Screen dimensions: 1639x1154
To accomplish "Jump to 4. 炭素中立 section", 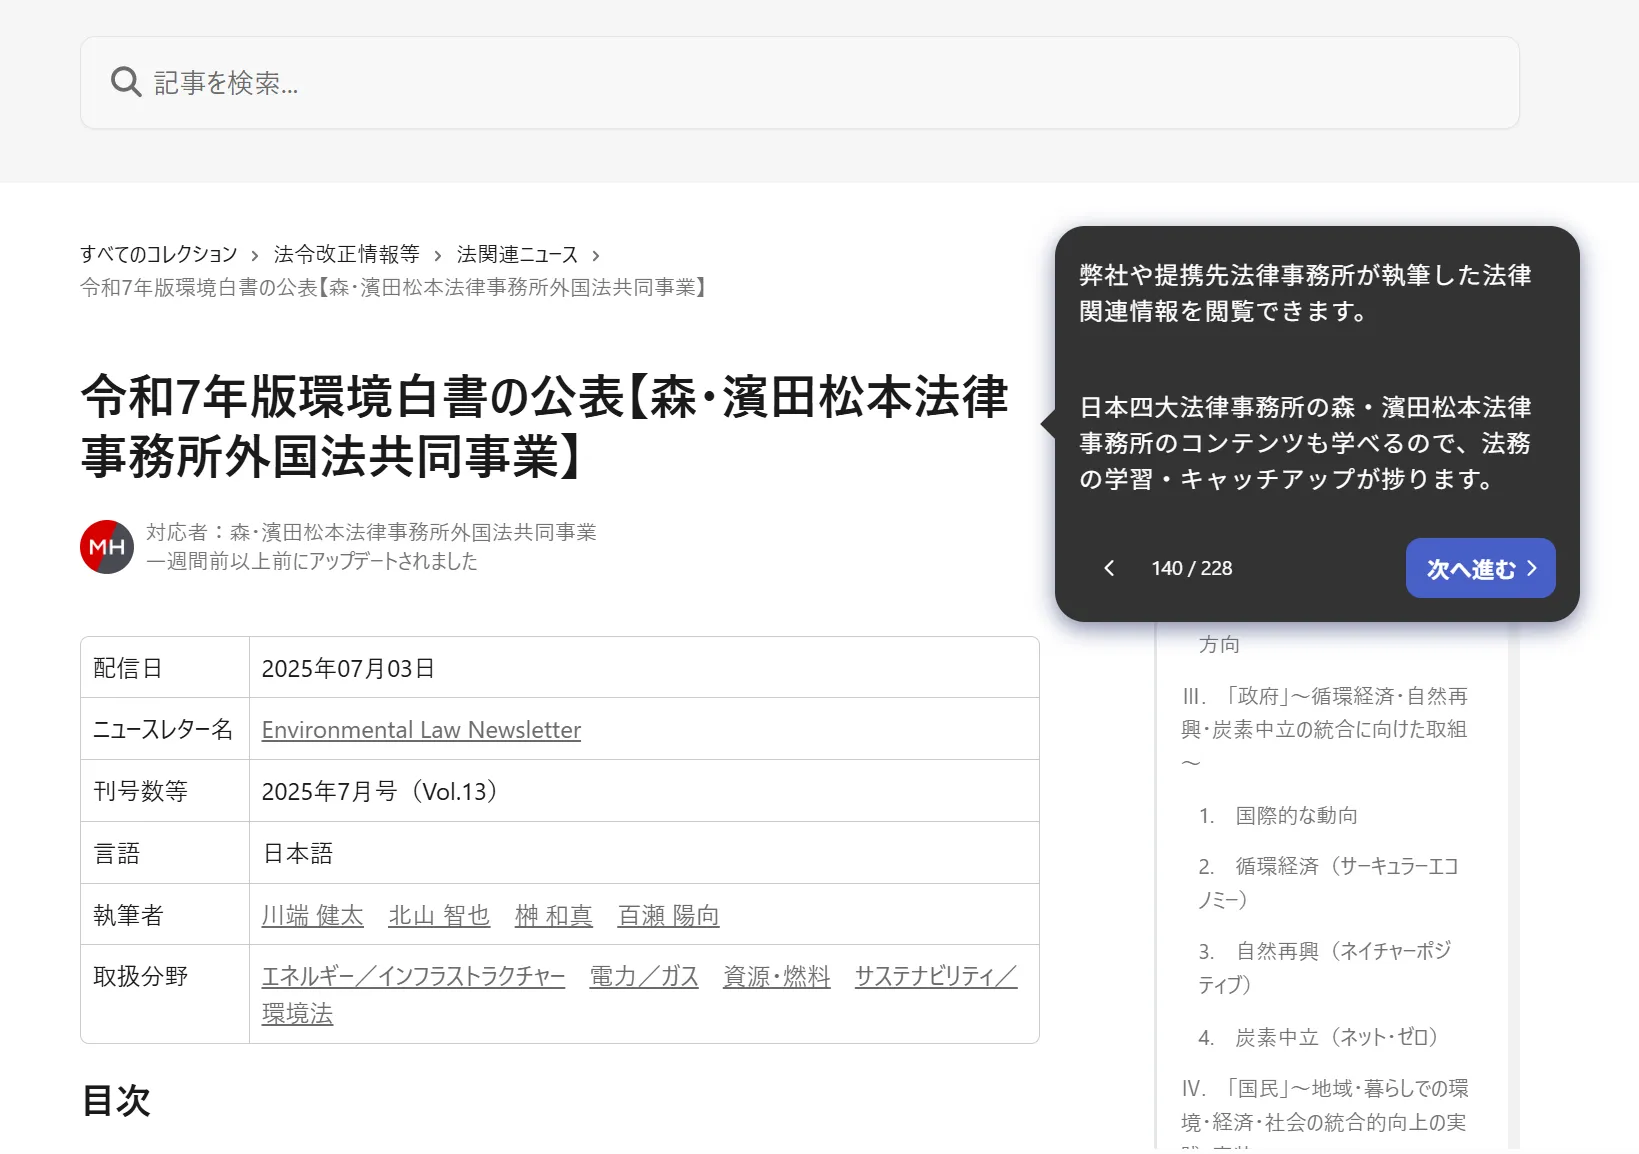I will pos(1318,1037).
